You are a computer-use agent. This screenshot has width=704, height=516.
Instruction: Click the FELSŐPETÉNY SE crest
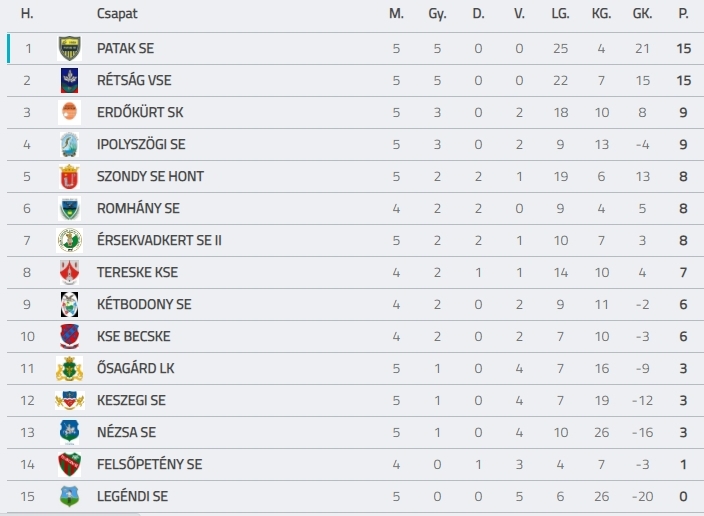pos(70,464)
